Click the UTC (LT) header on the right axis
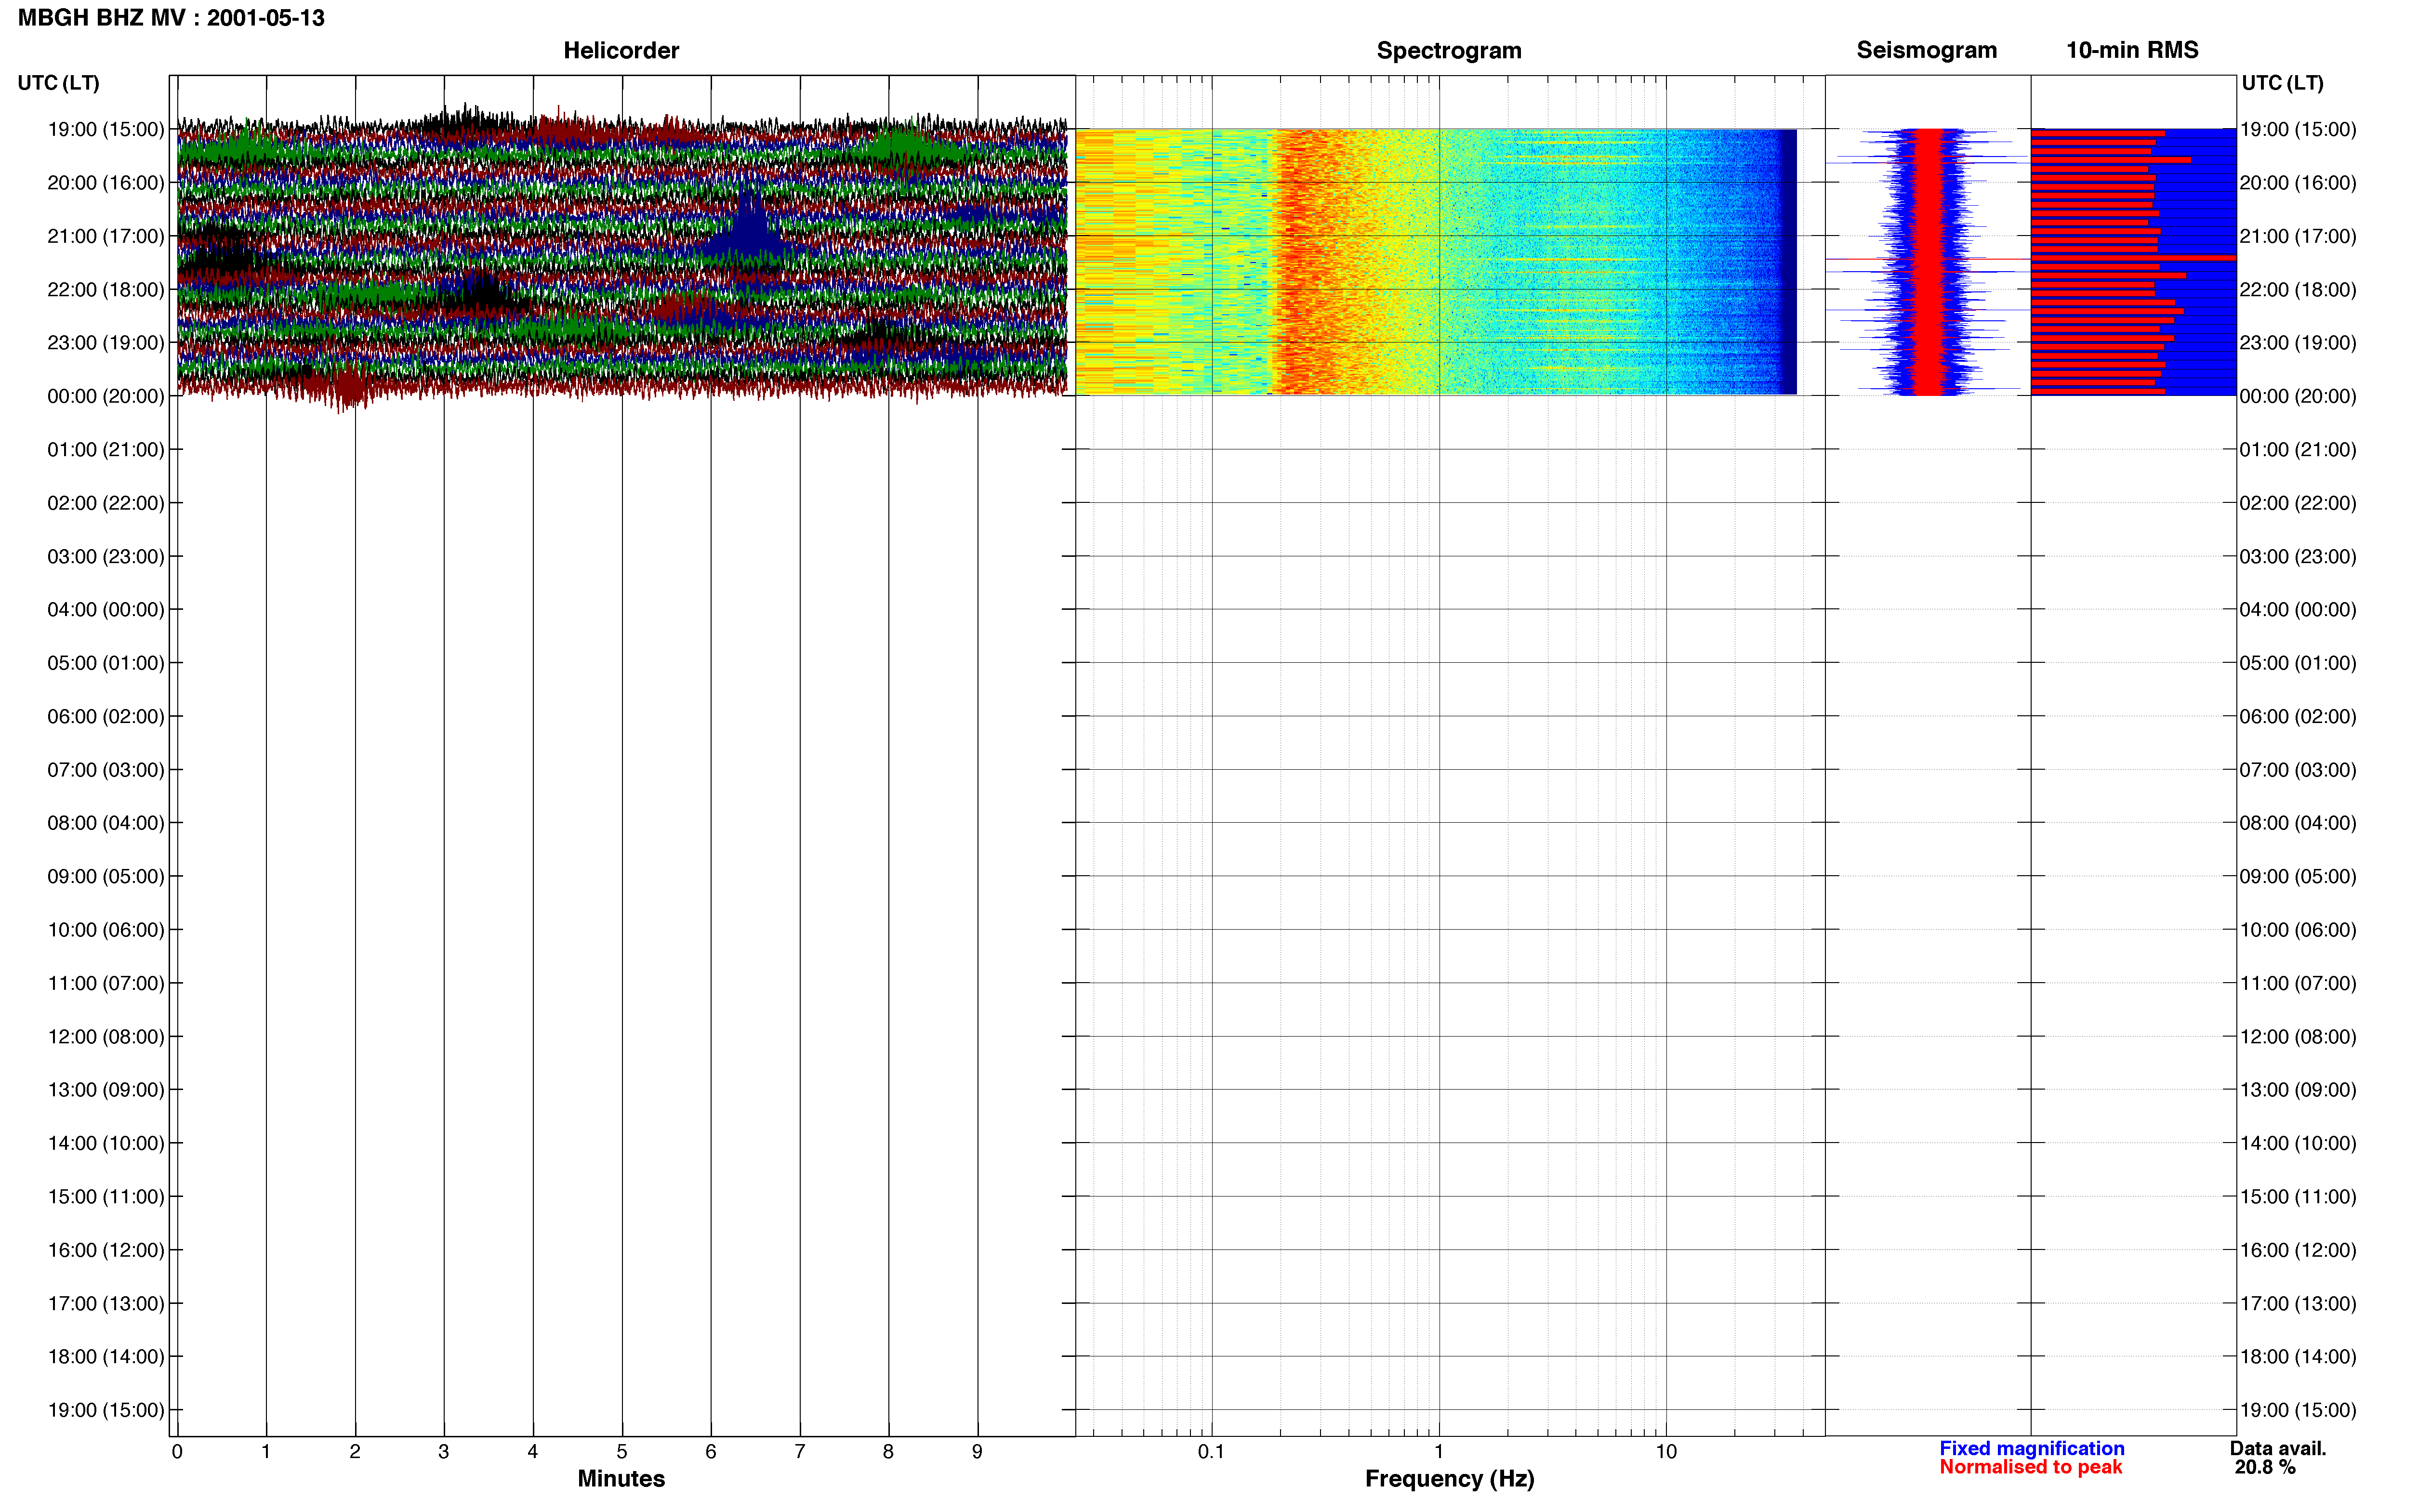 tap(2282, 83)
